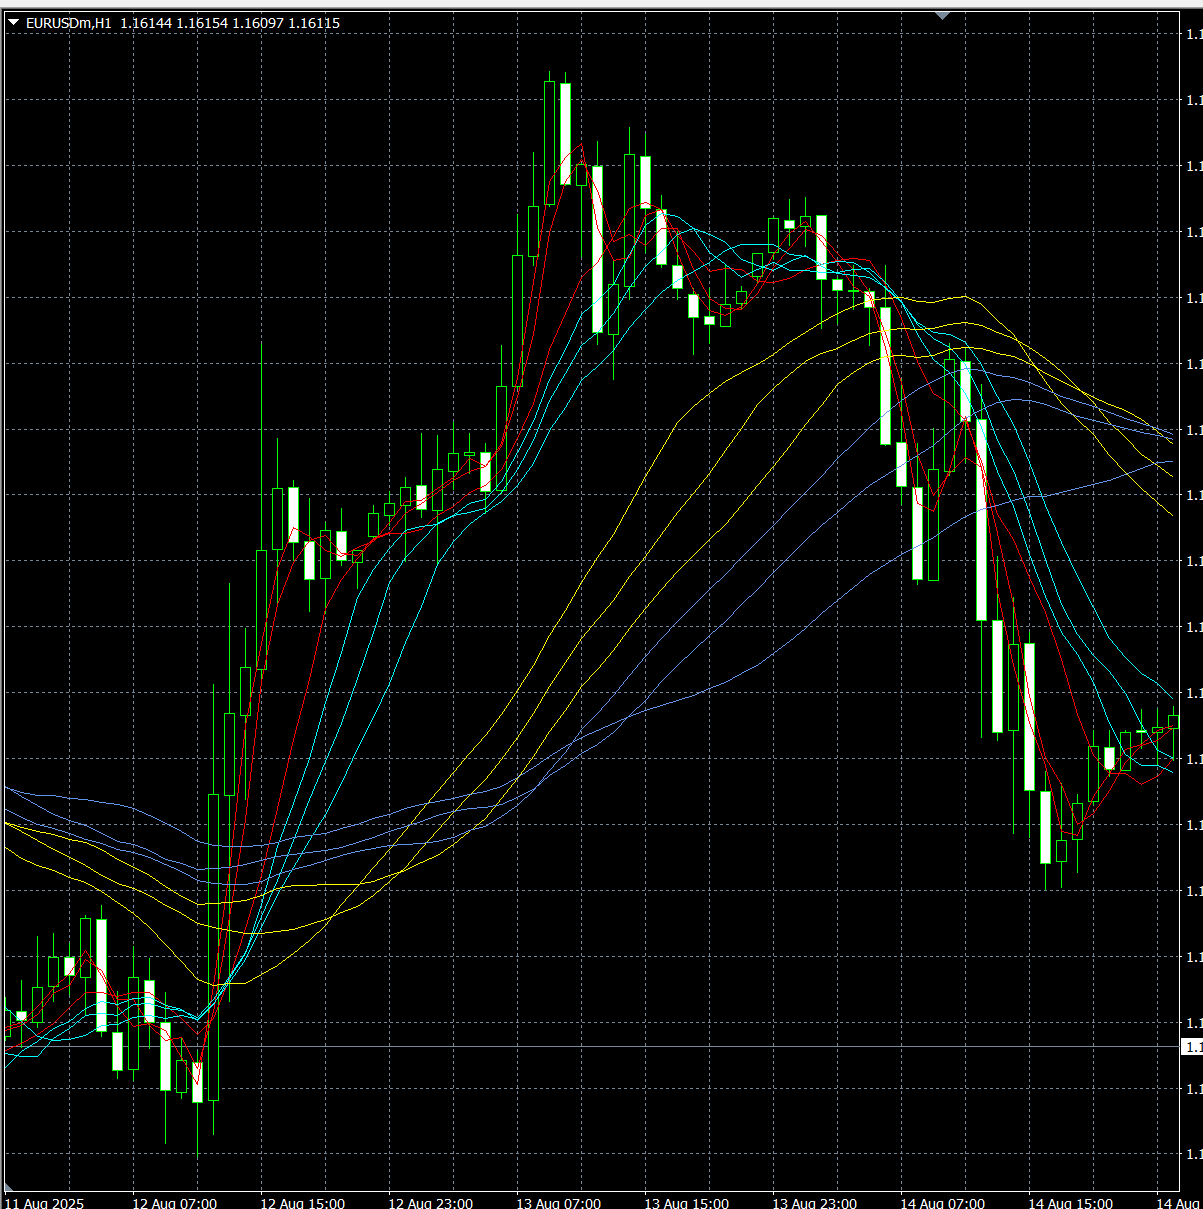Click the gray chart shift triangle marker

pos(942,15)
